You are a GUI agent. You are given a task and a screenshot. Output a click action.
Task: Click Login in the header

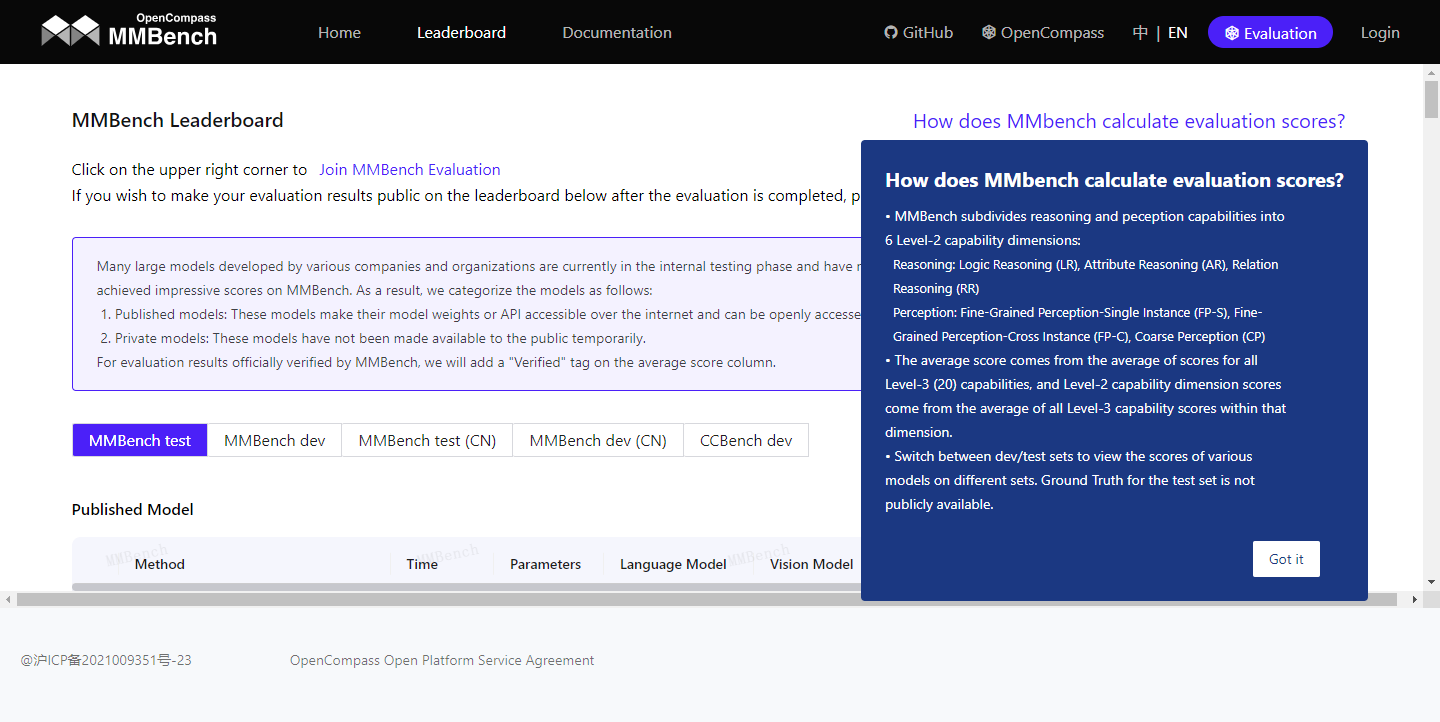click(1380, 32)
